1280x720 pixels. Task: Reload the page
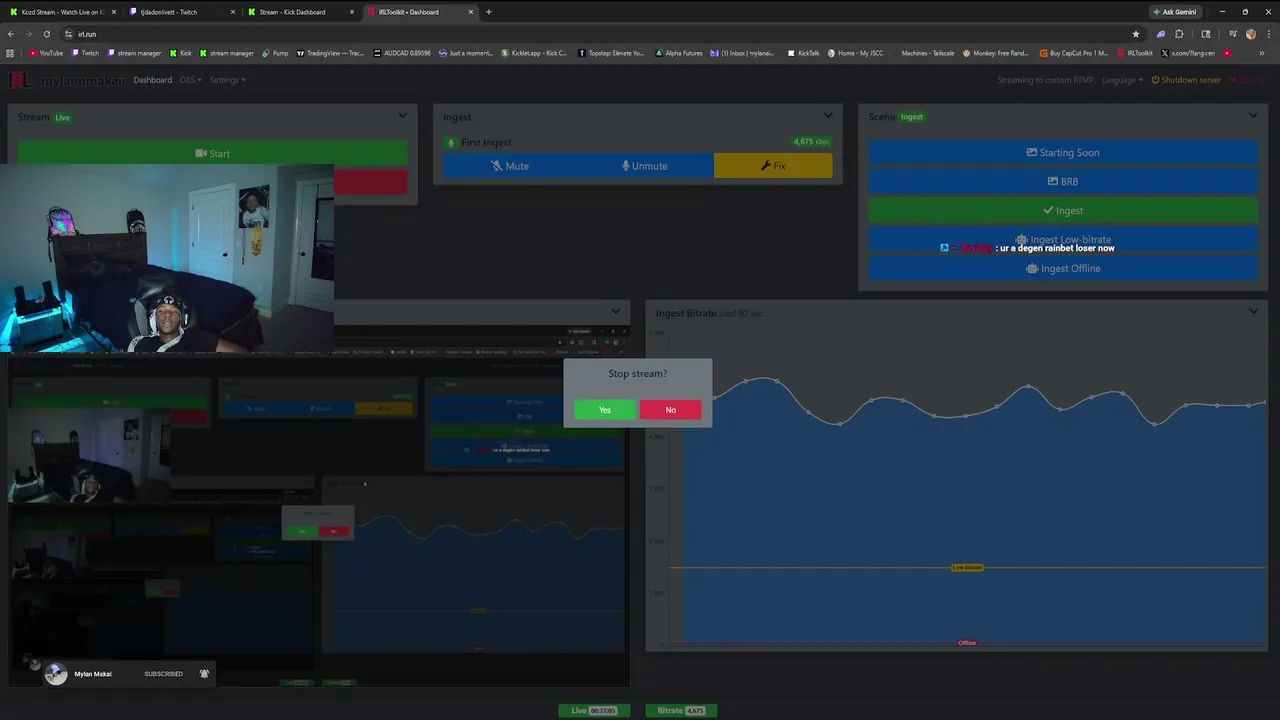point(46,34)
